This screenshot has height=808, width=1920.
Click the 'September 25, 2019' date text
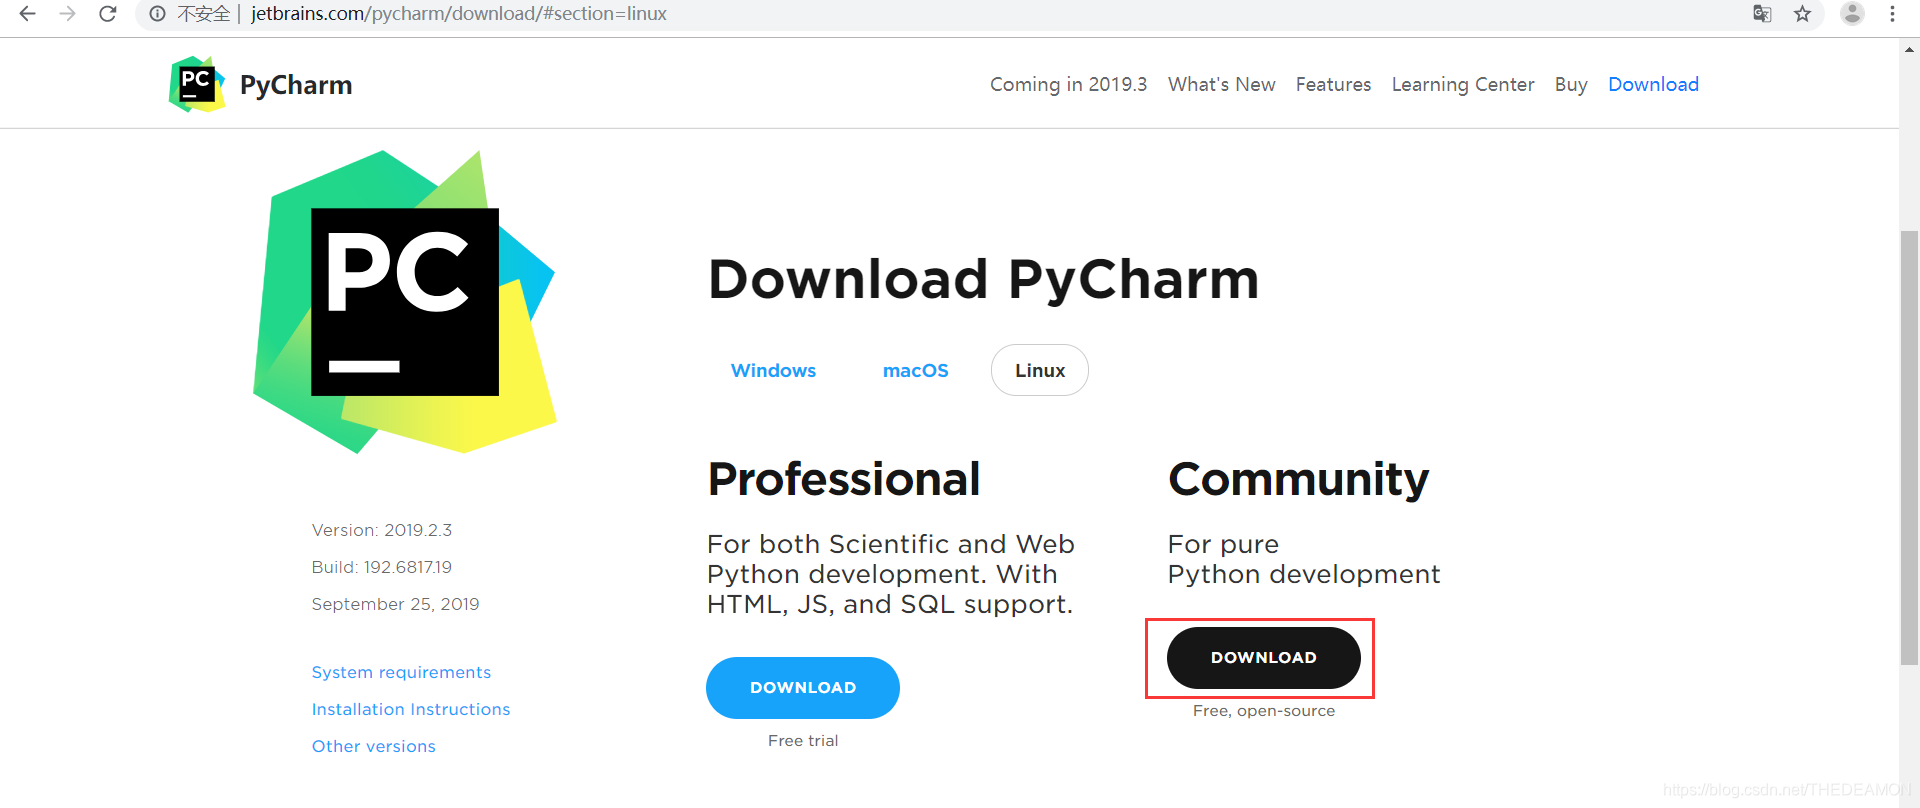point(395,604)
